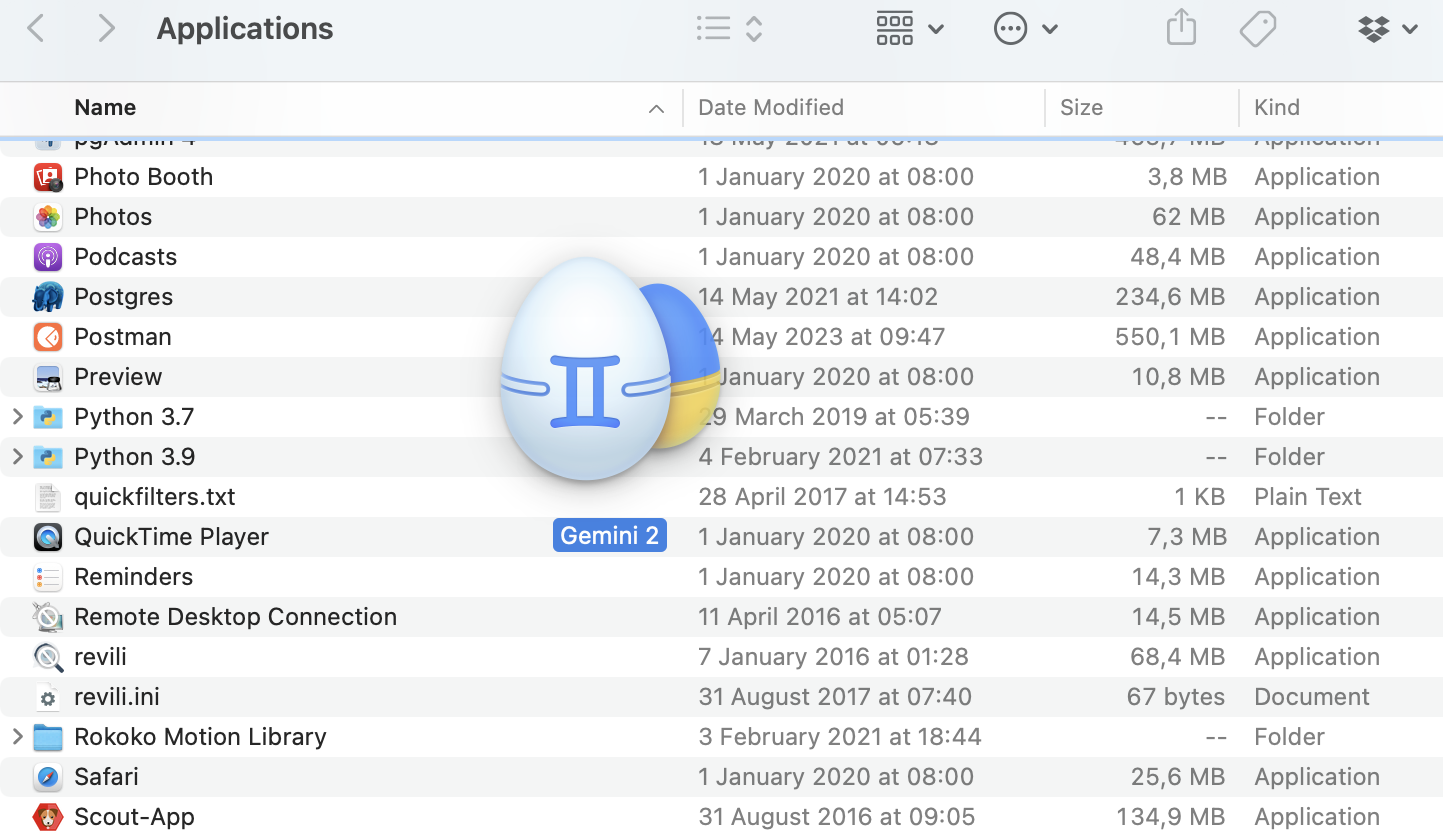Expand the Python 3.7 folder
The image size is (1443, 834).
point(17,417)
